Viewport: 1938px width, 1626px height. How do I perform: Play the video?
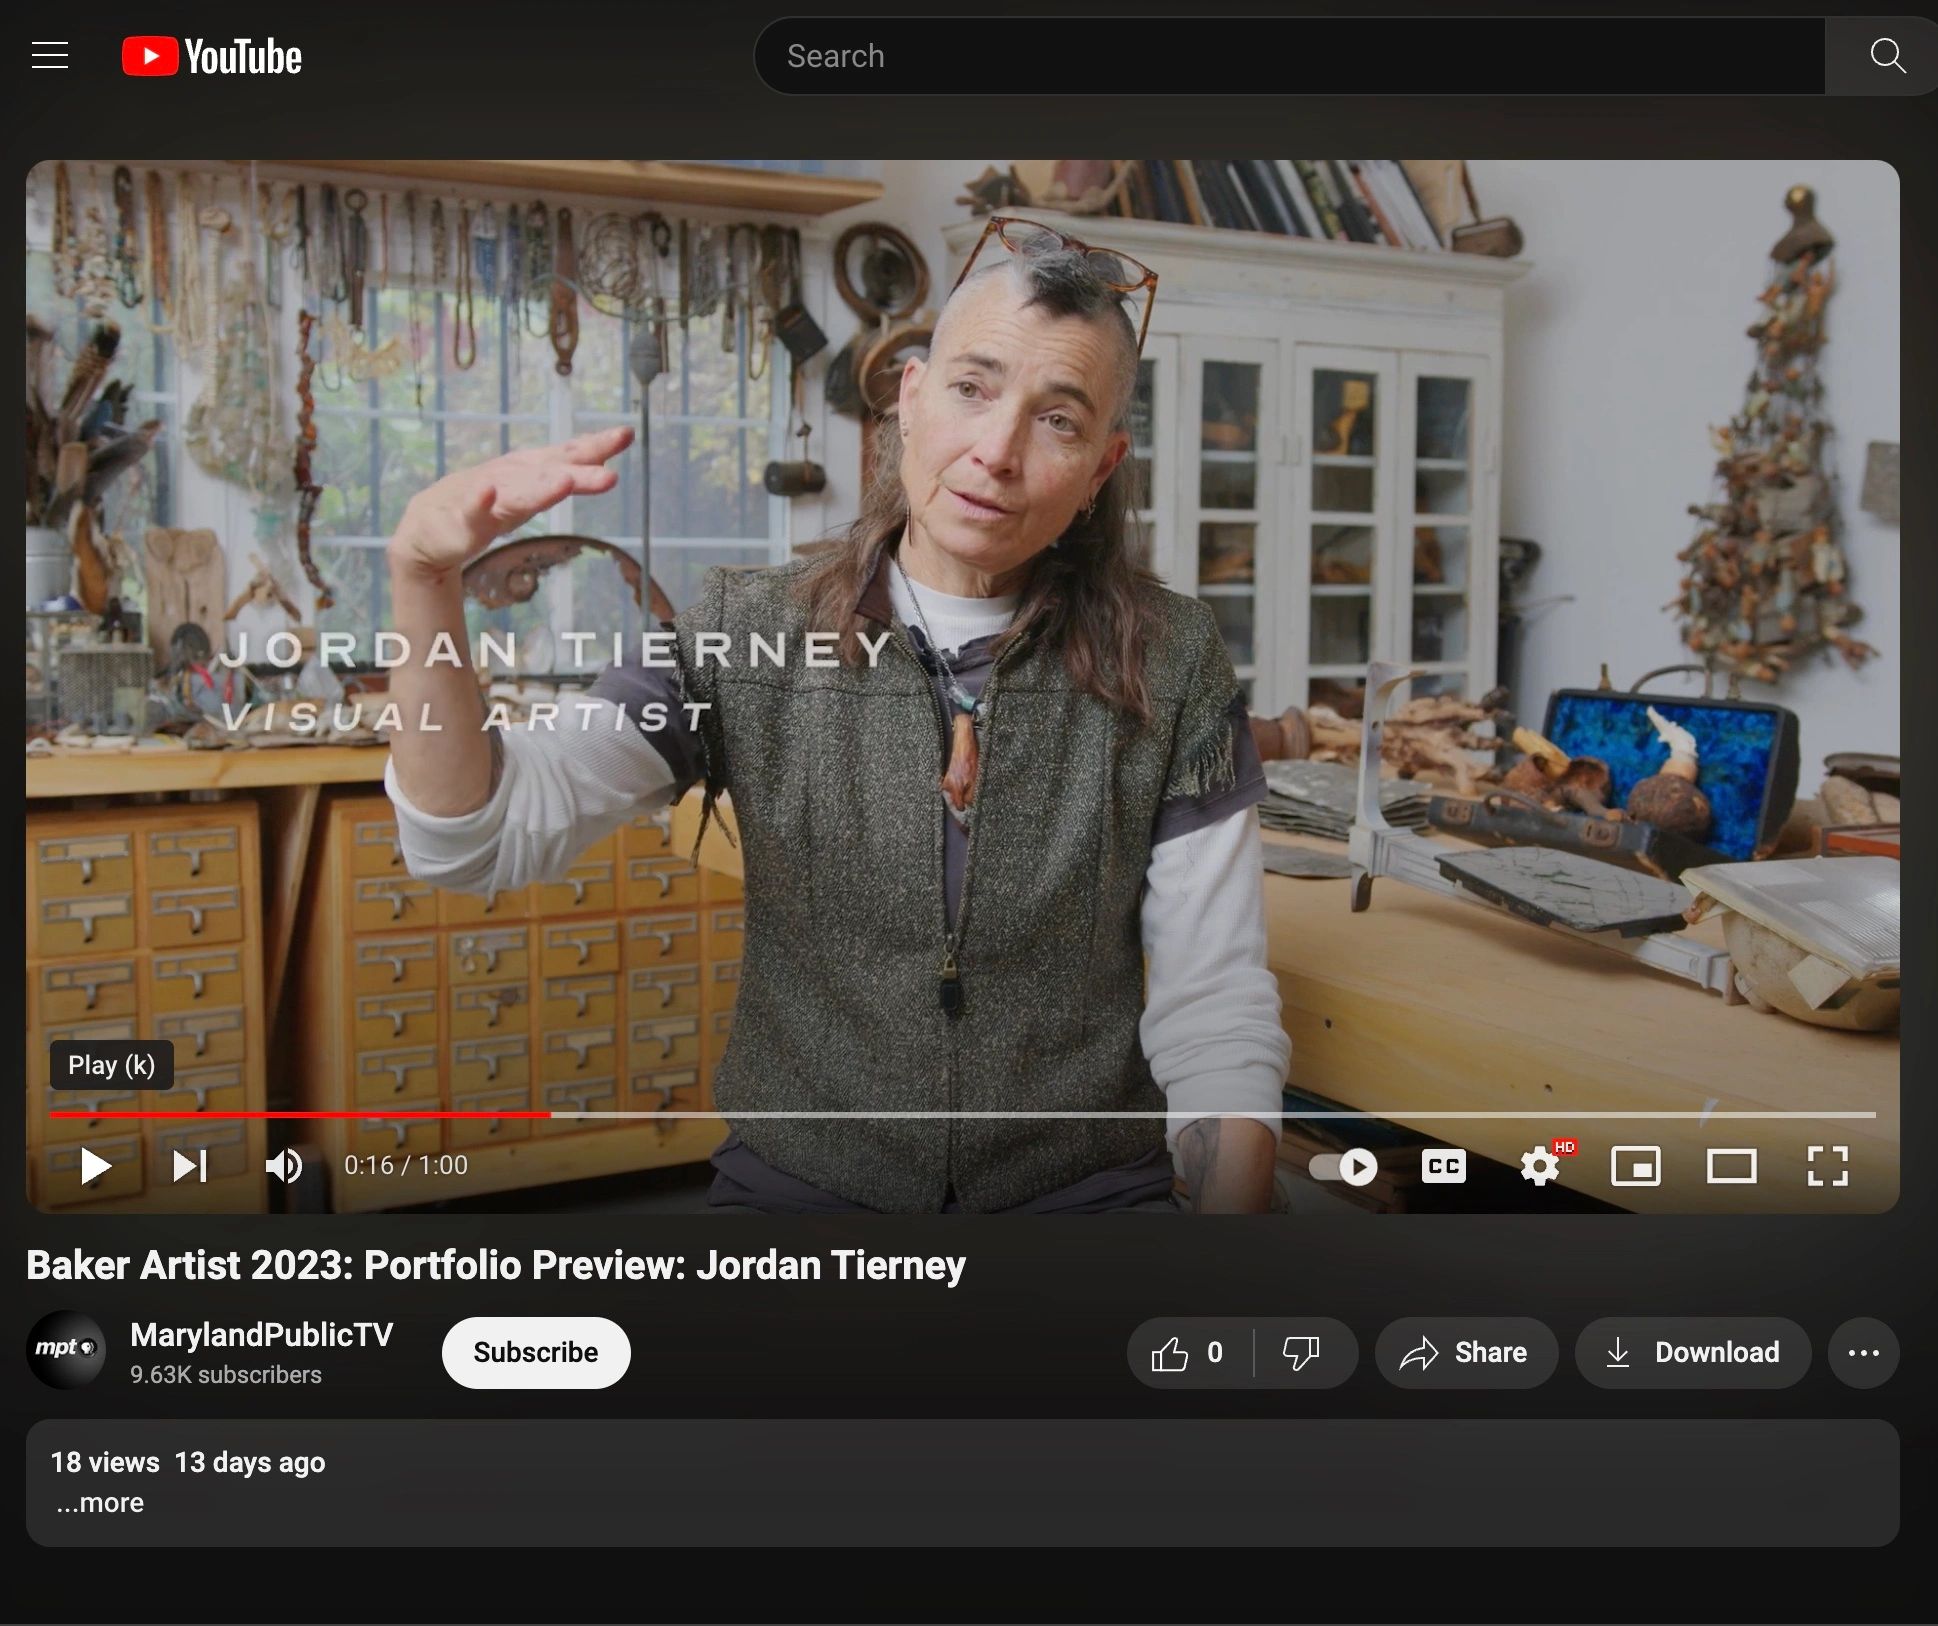pyautogui.click(x=95, y=1166)
